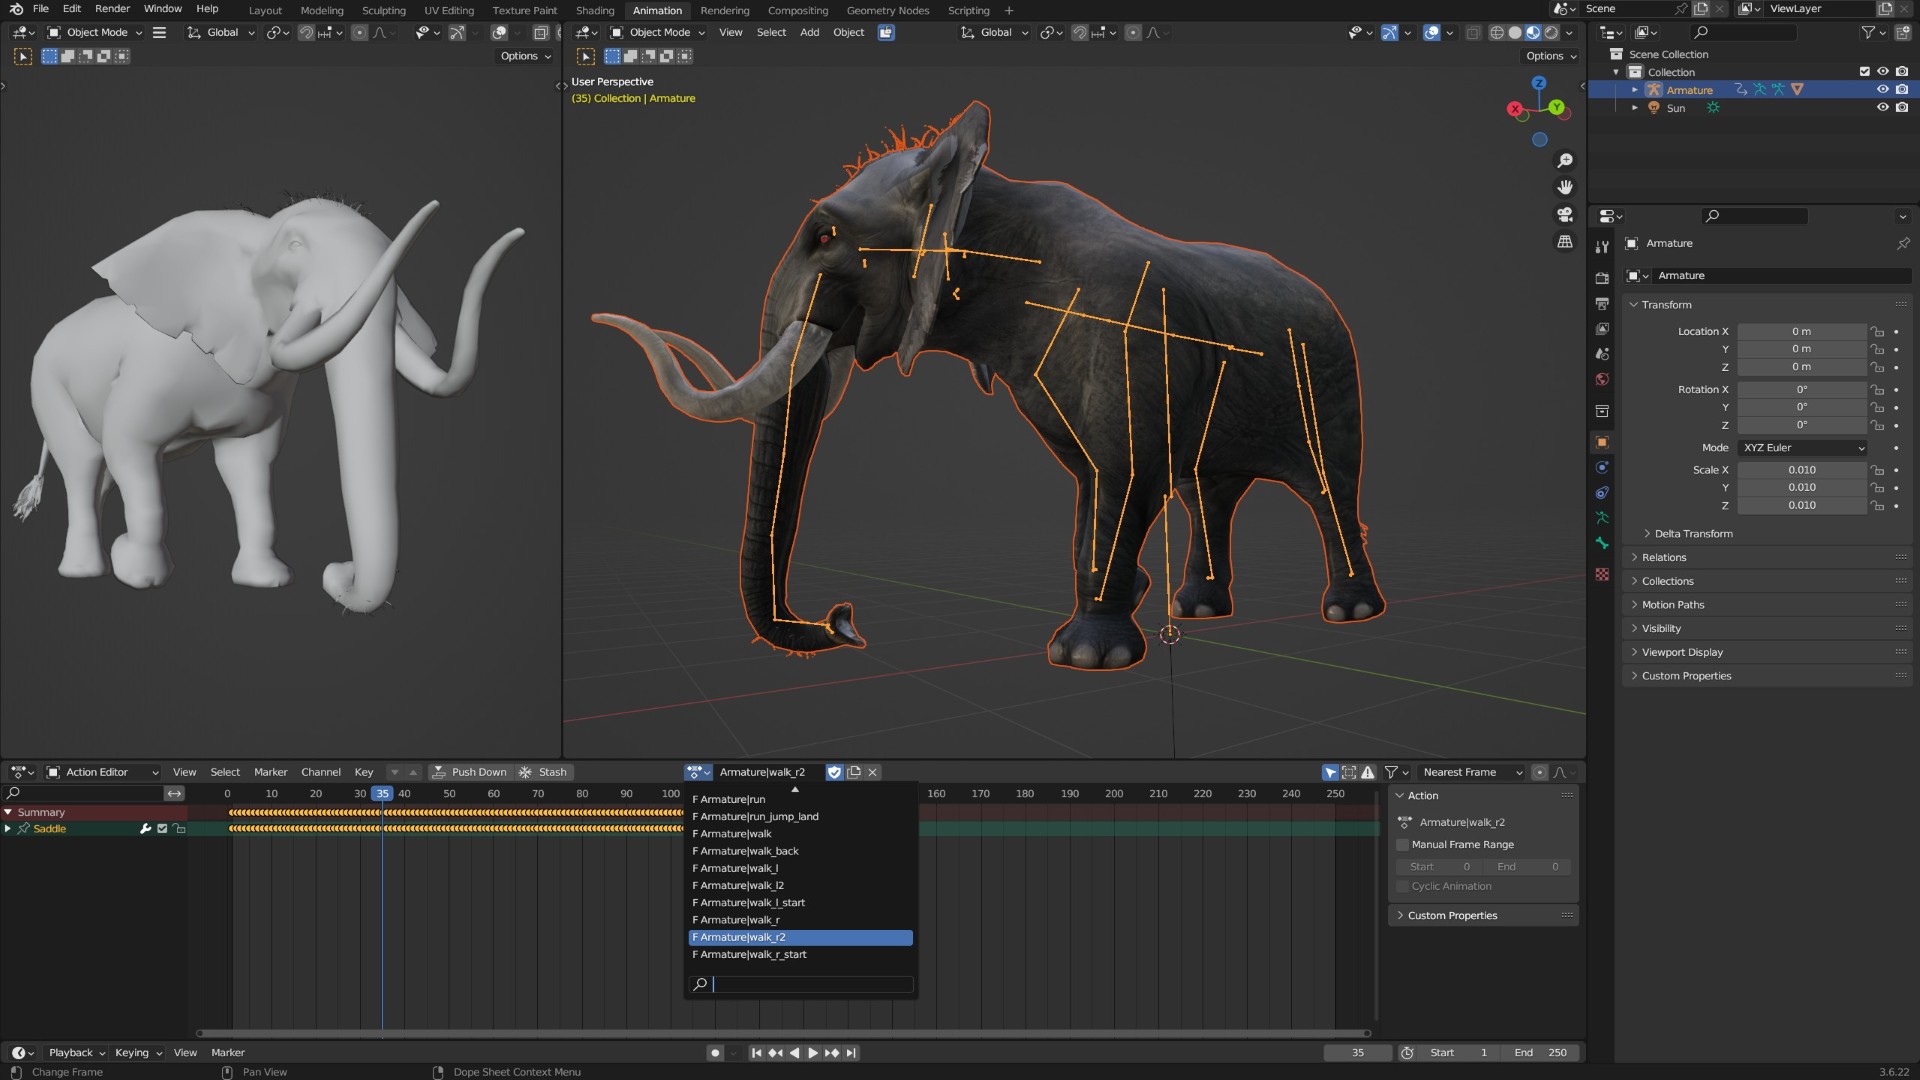Add a new collection in the outliner

[x=1903, y=33]
